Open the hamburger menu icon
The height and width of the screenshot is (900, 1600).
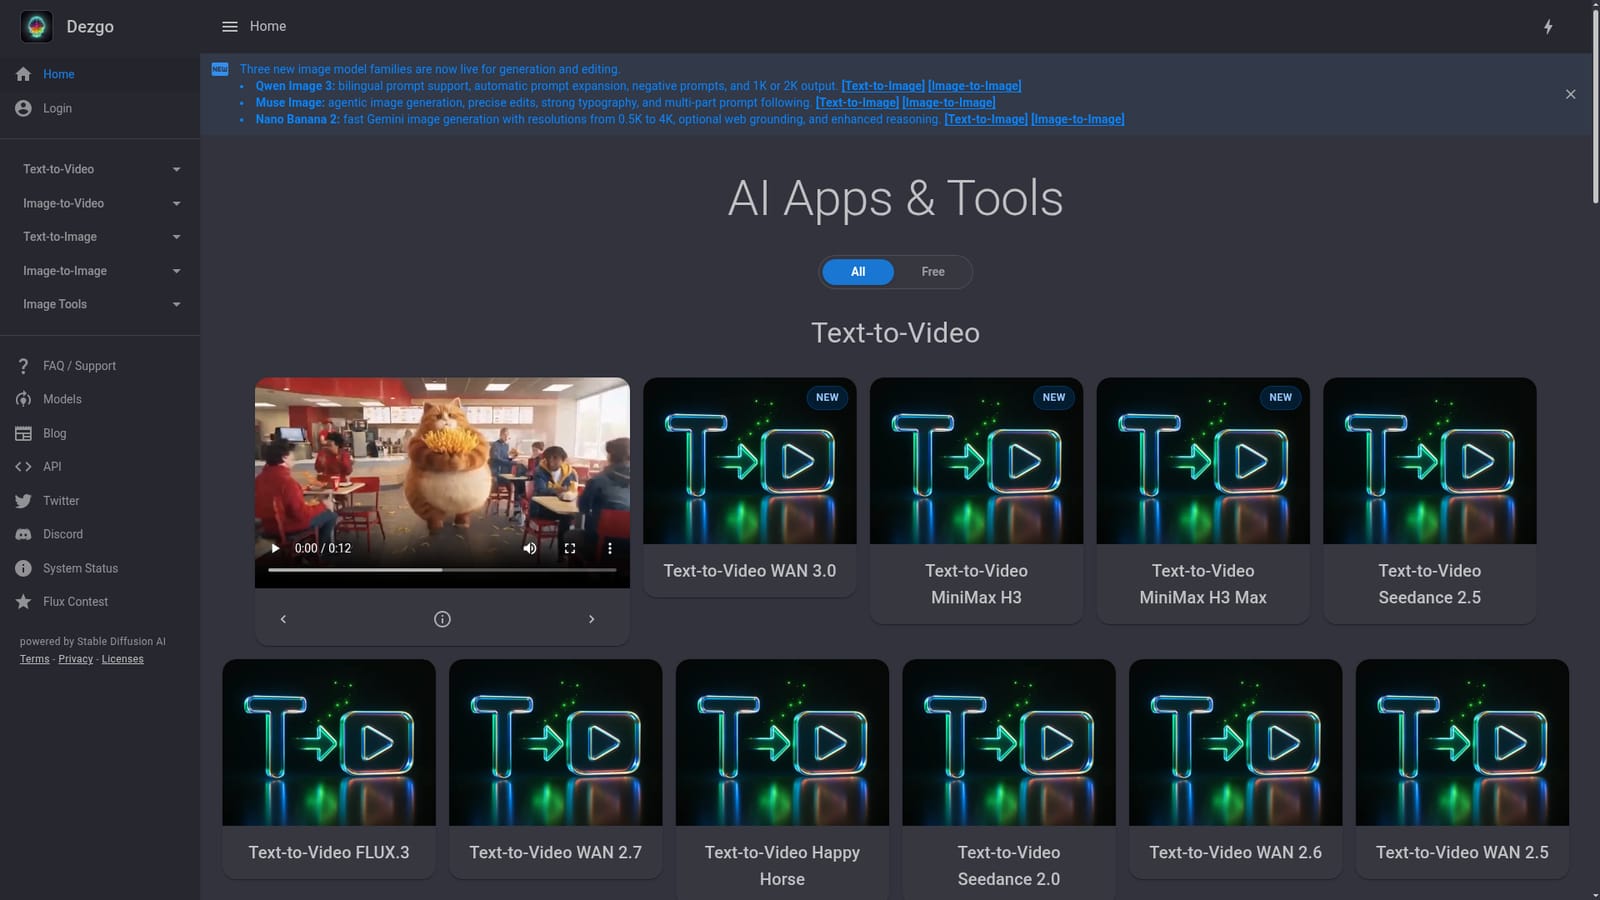(x=230, y=27)
